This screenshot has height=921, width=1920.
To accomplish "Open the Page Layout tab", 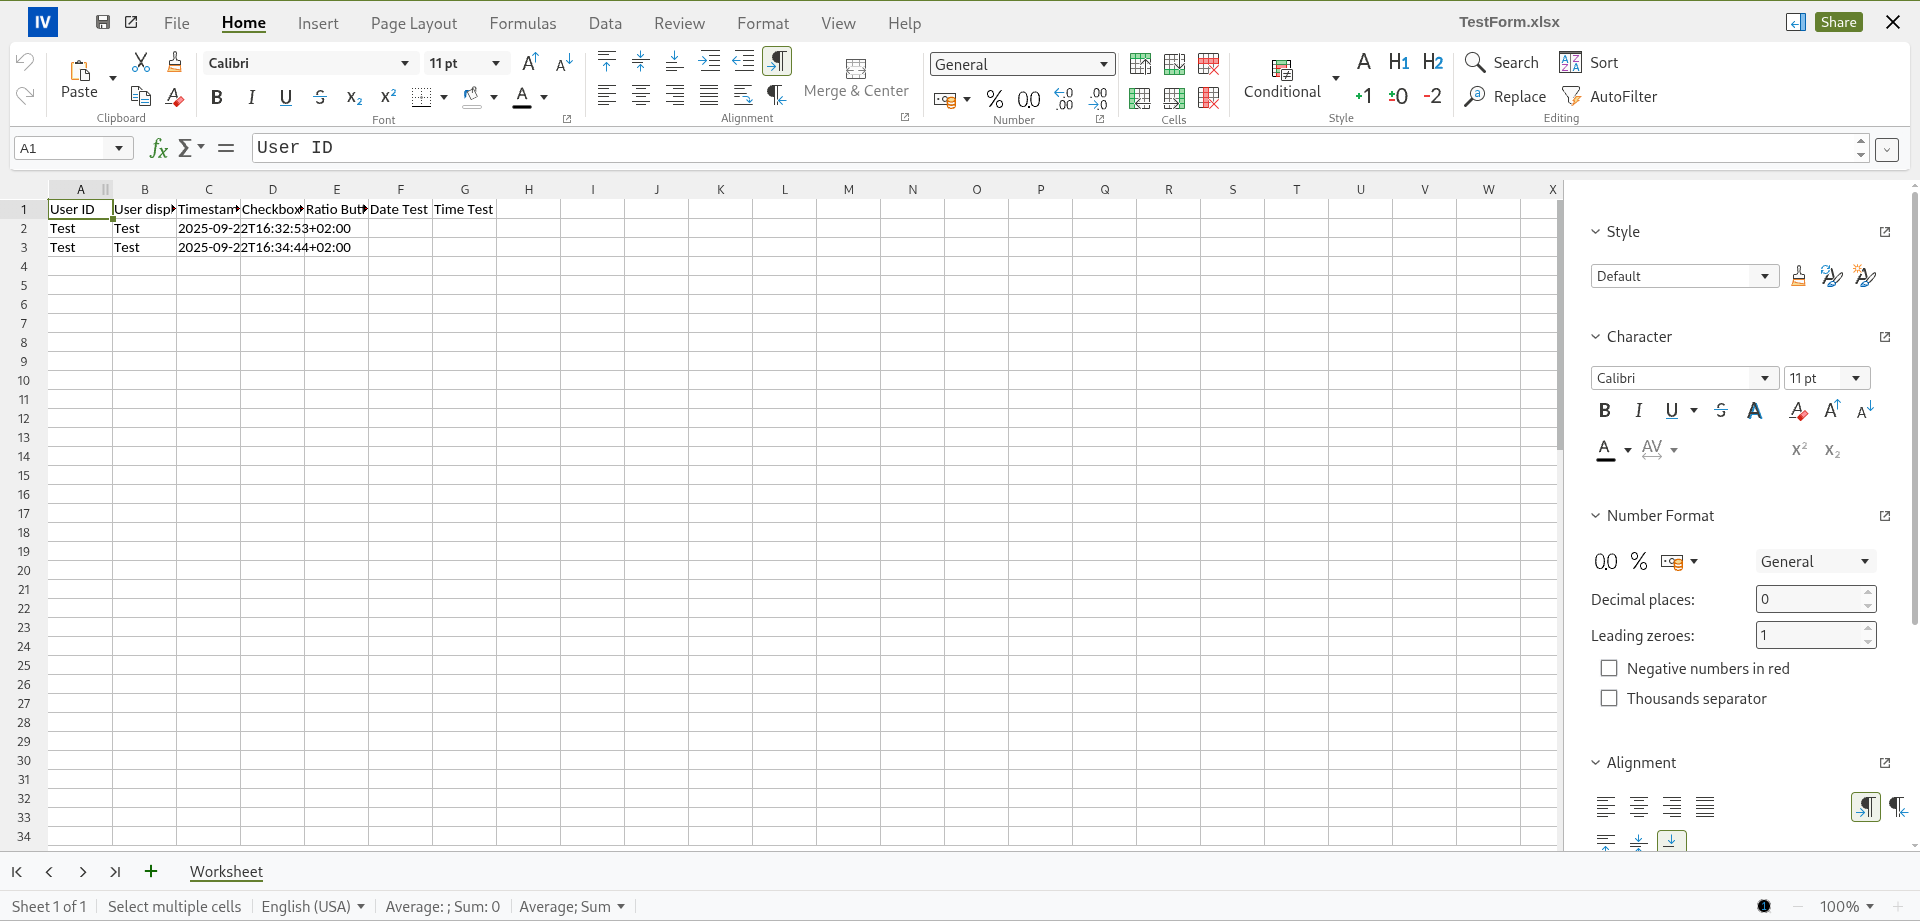I will click(x=413, y=23).
